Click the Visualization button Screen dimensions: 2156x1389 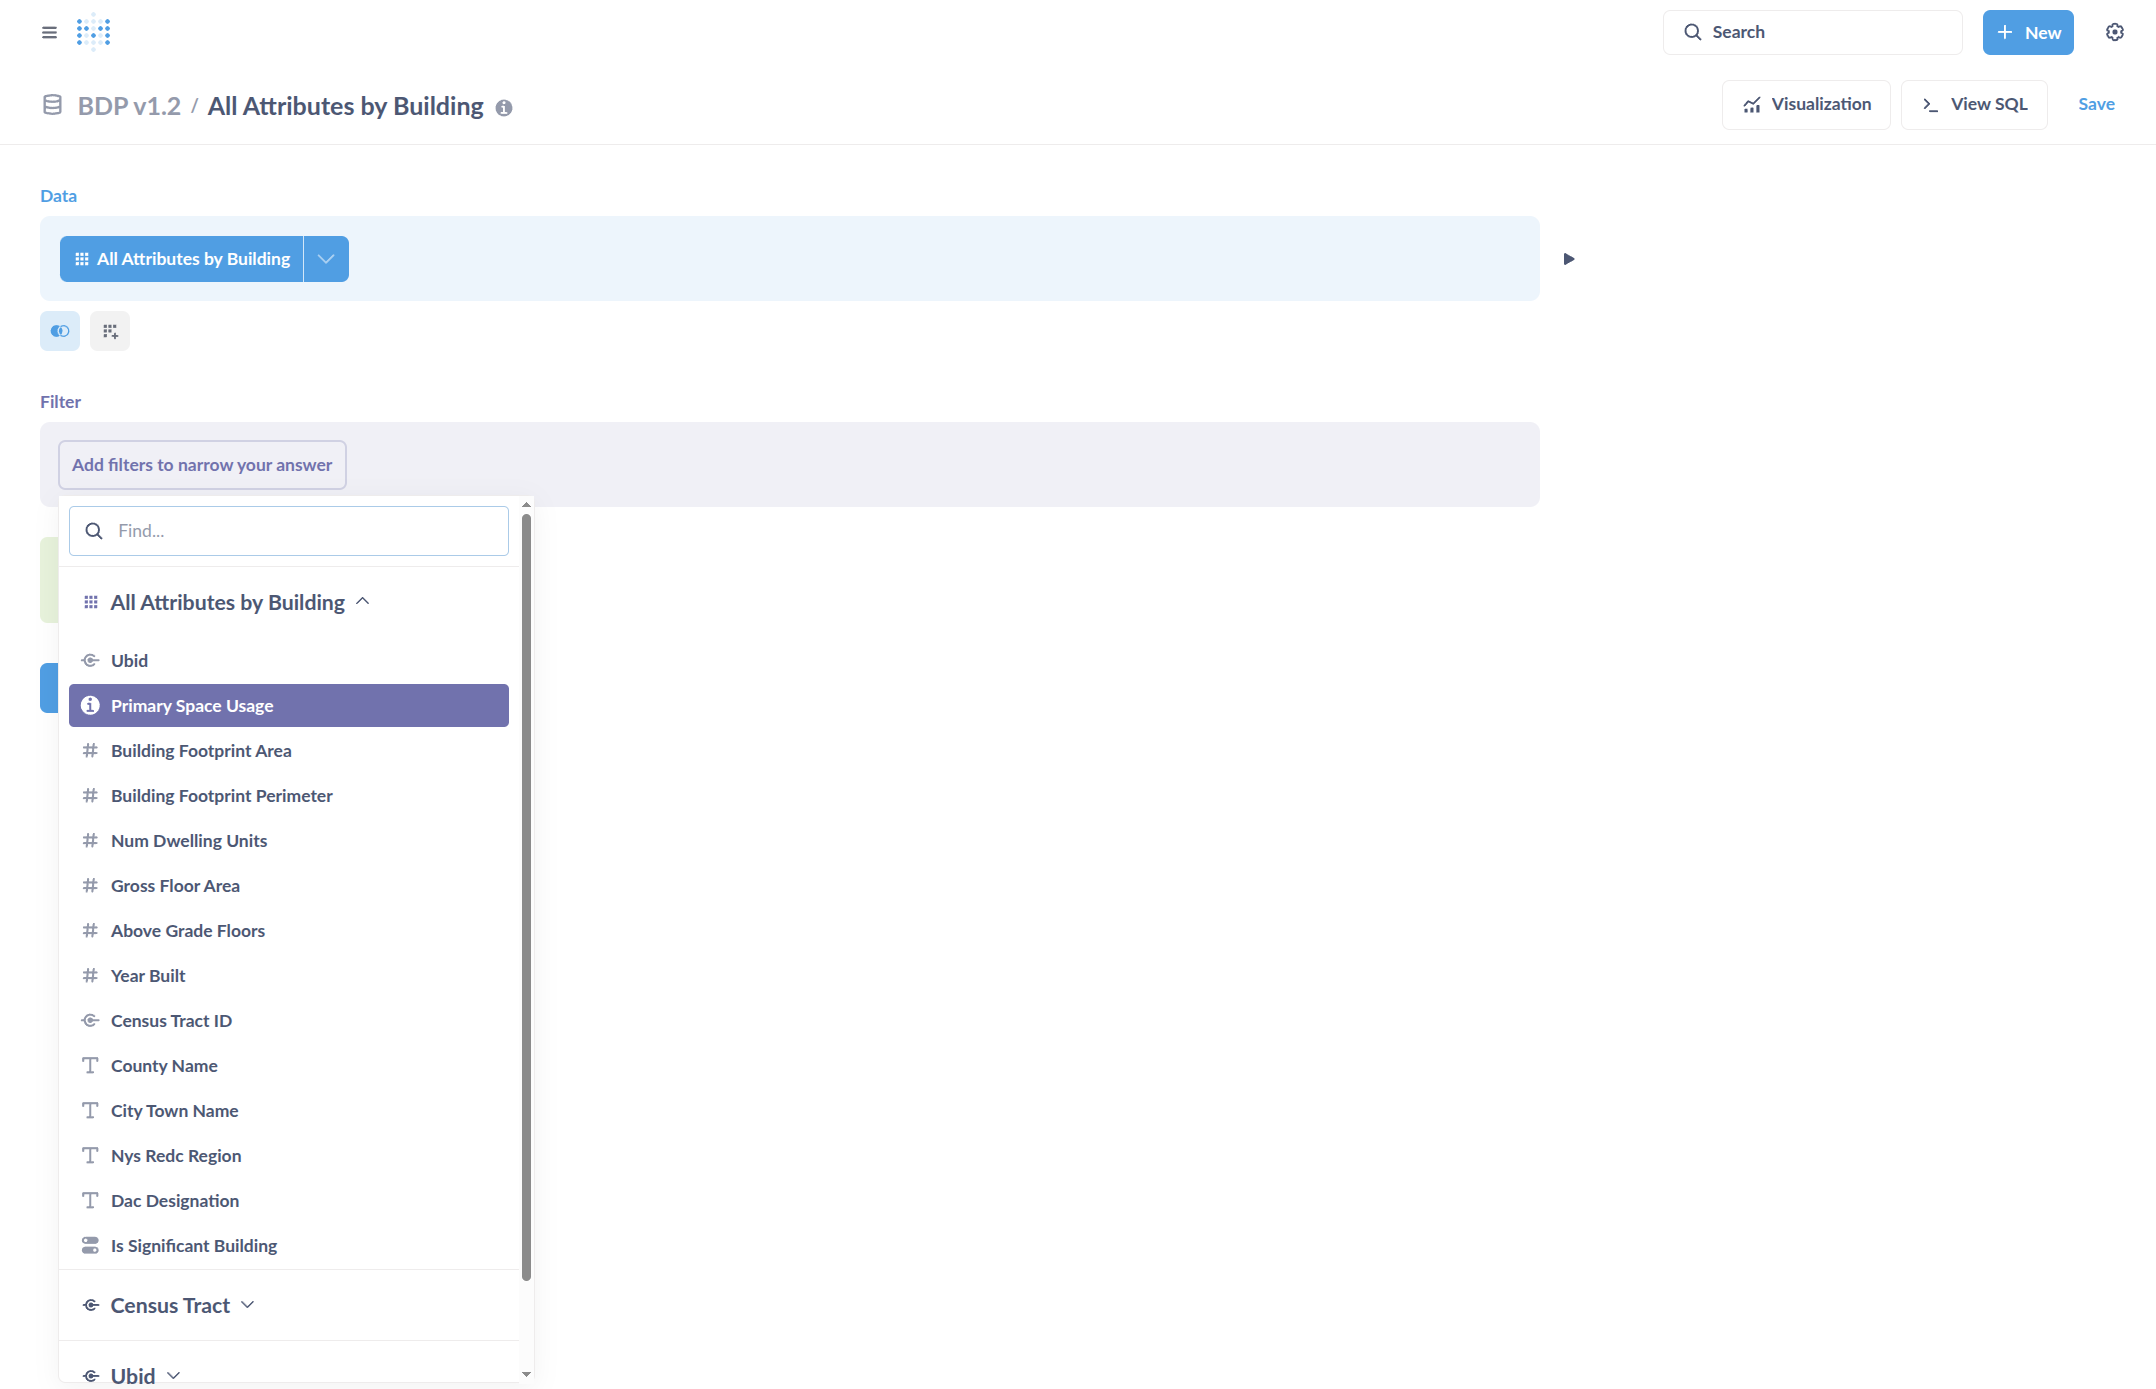click(1806, 105)
